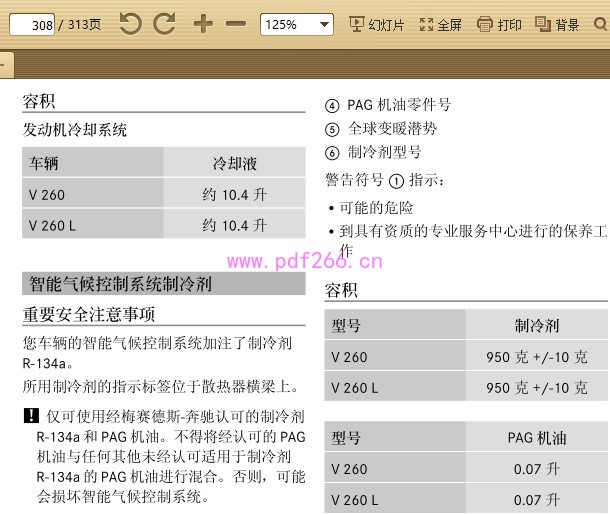Rotate the page clockwise
Image resolution: width=610 pixels, height=515 pixels.
[x=164, y=24]
